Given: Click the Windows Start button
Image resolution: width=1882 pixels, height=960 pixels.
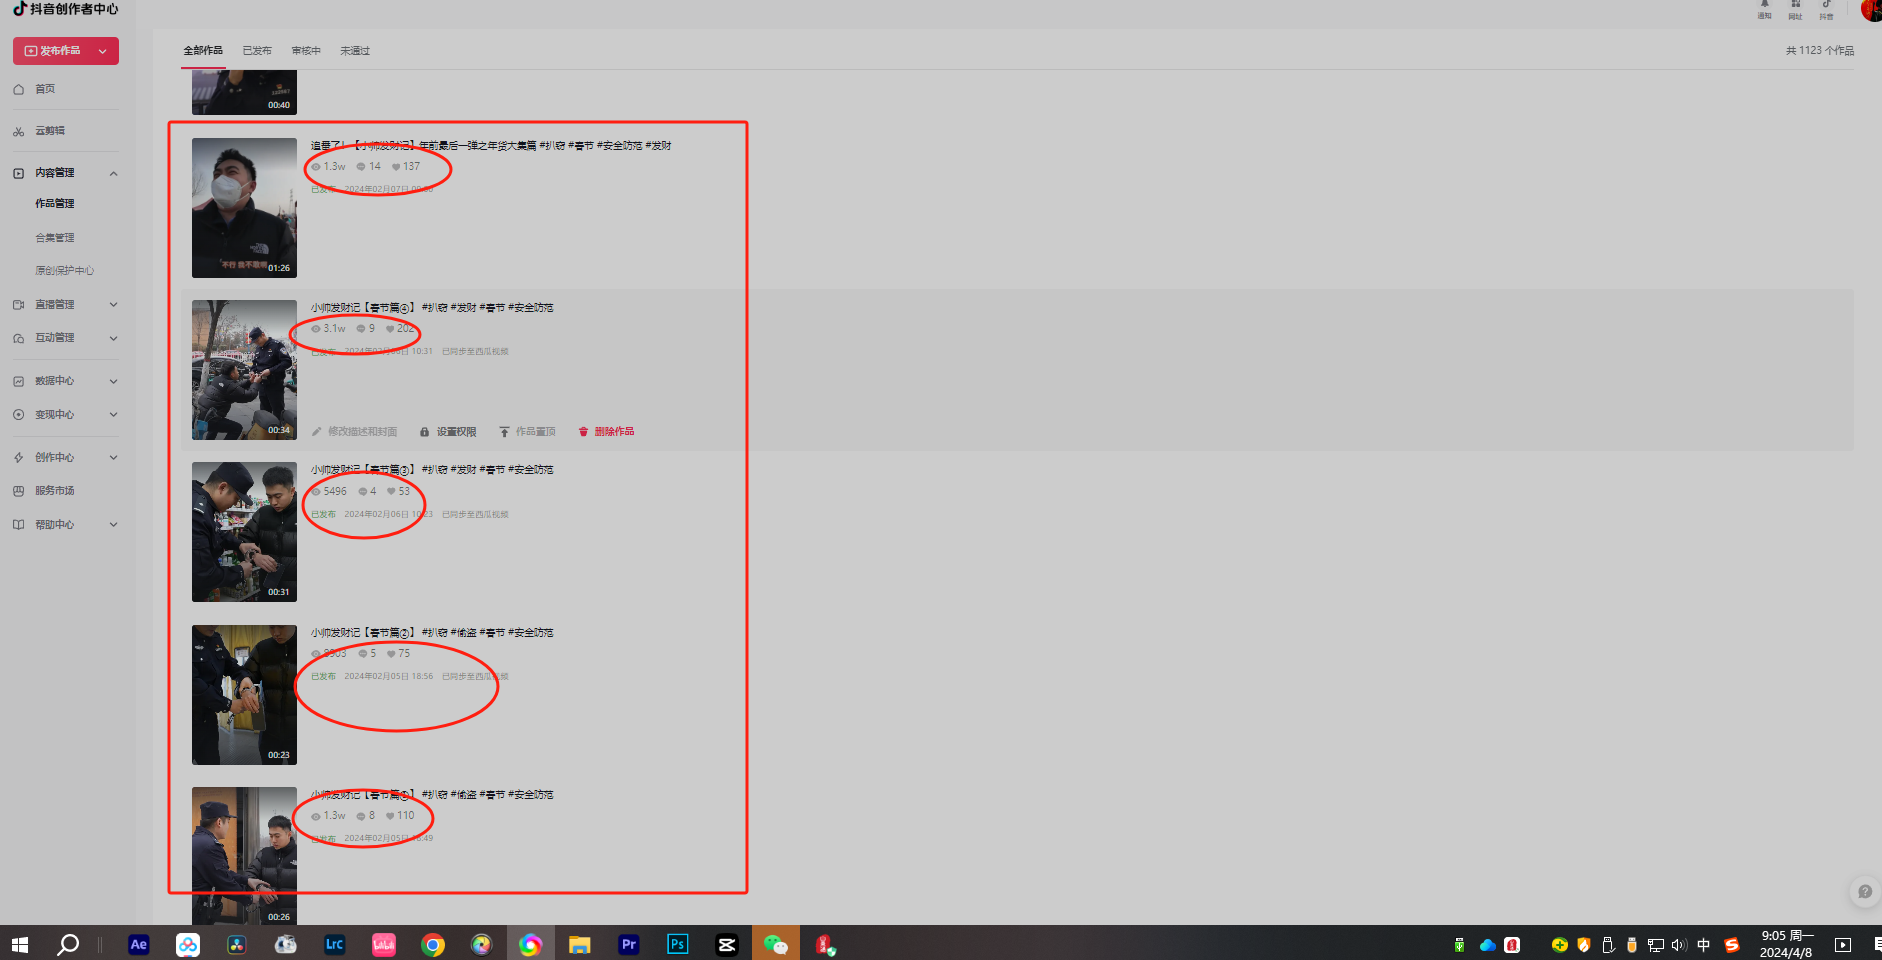Looking at the screenshot, I should (20, 944).
